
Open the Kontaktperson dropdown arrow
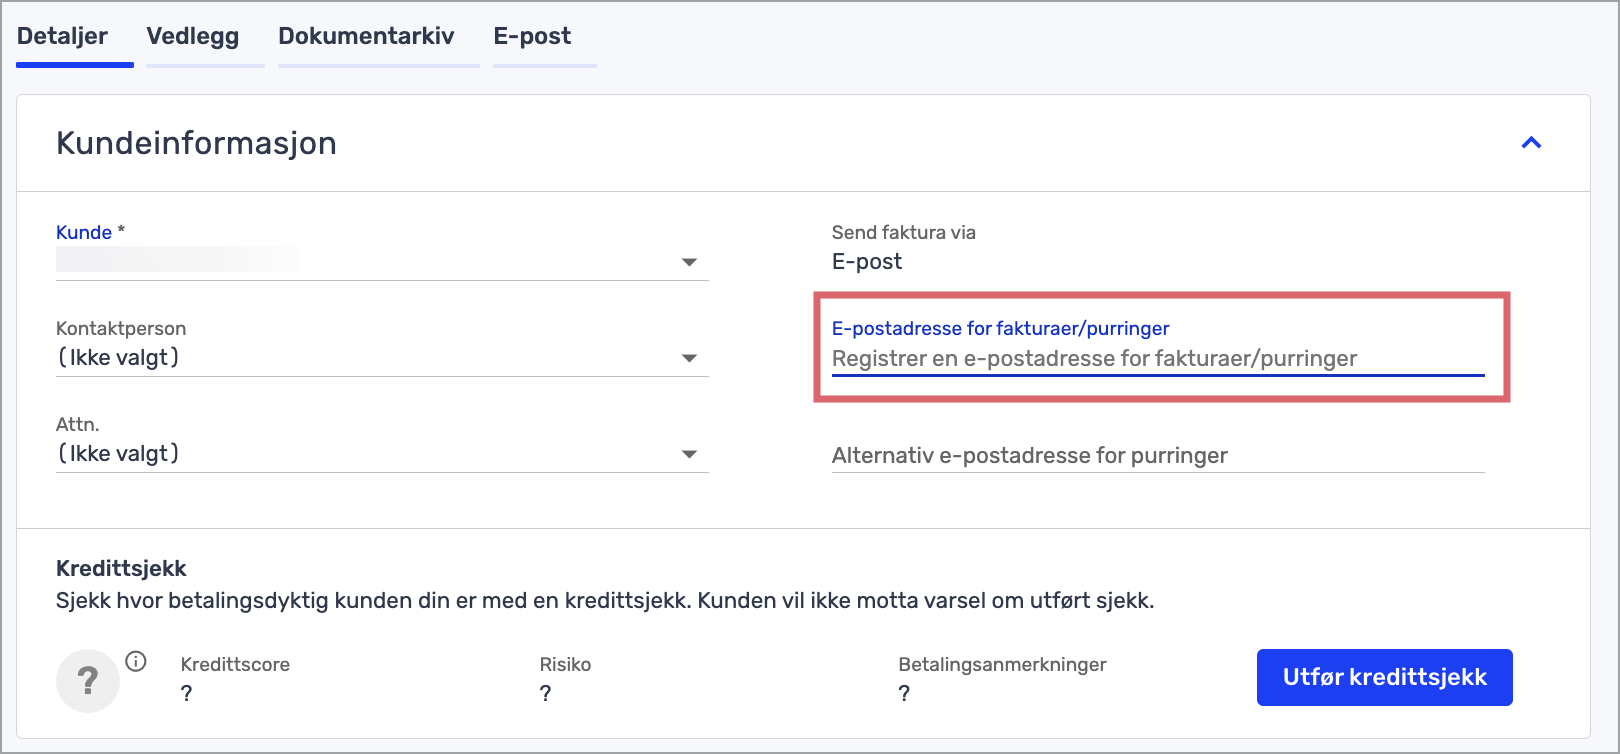[x=689, y=358]
